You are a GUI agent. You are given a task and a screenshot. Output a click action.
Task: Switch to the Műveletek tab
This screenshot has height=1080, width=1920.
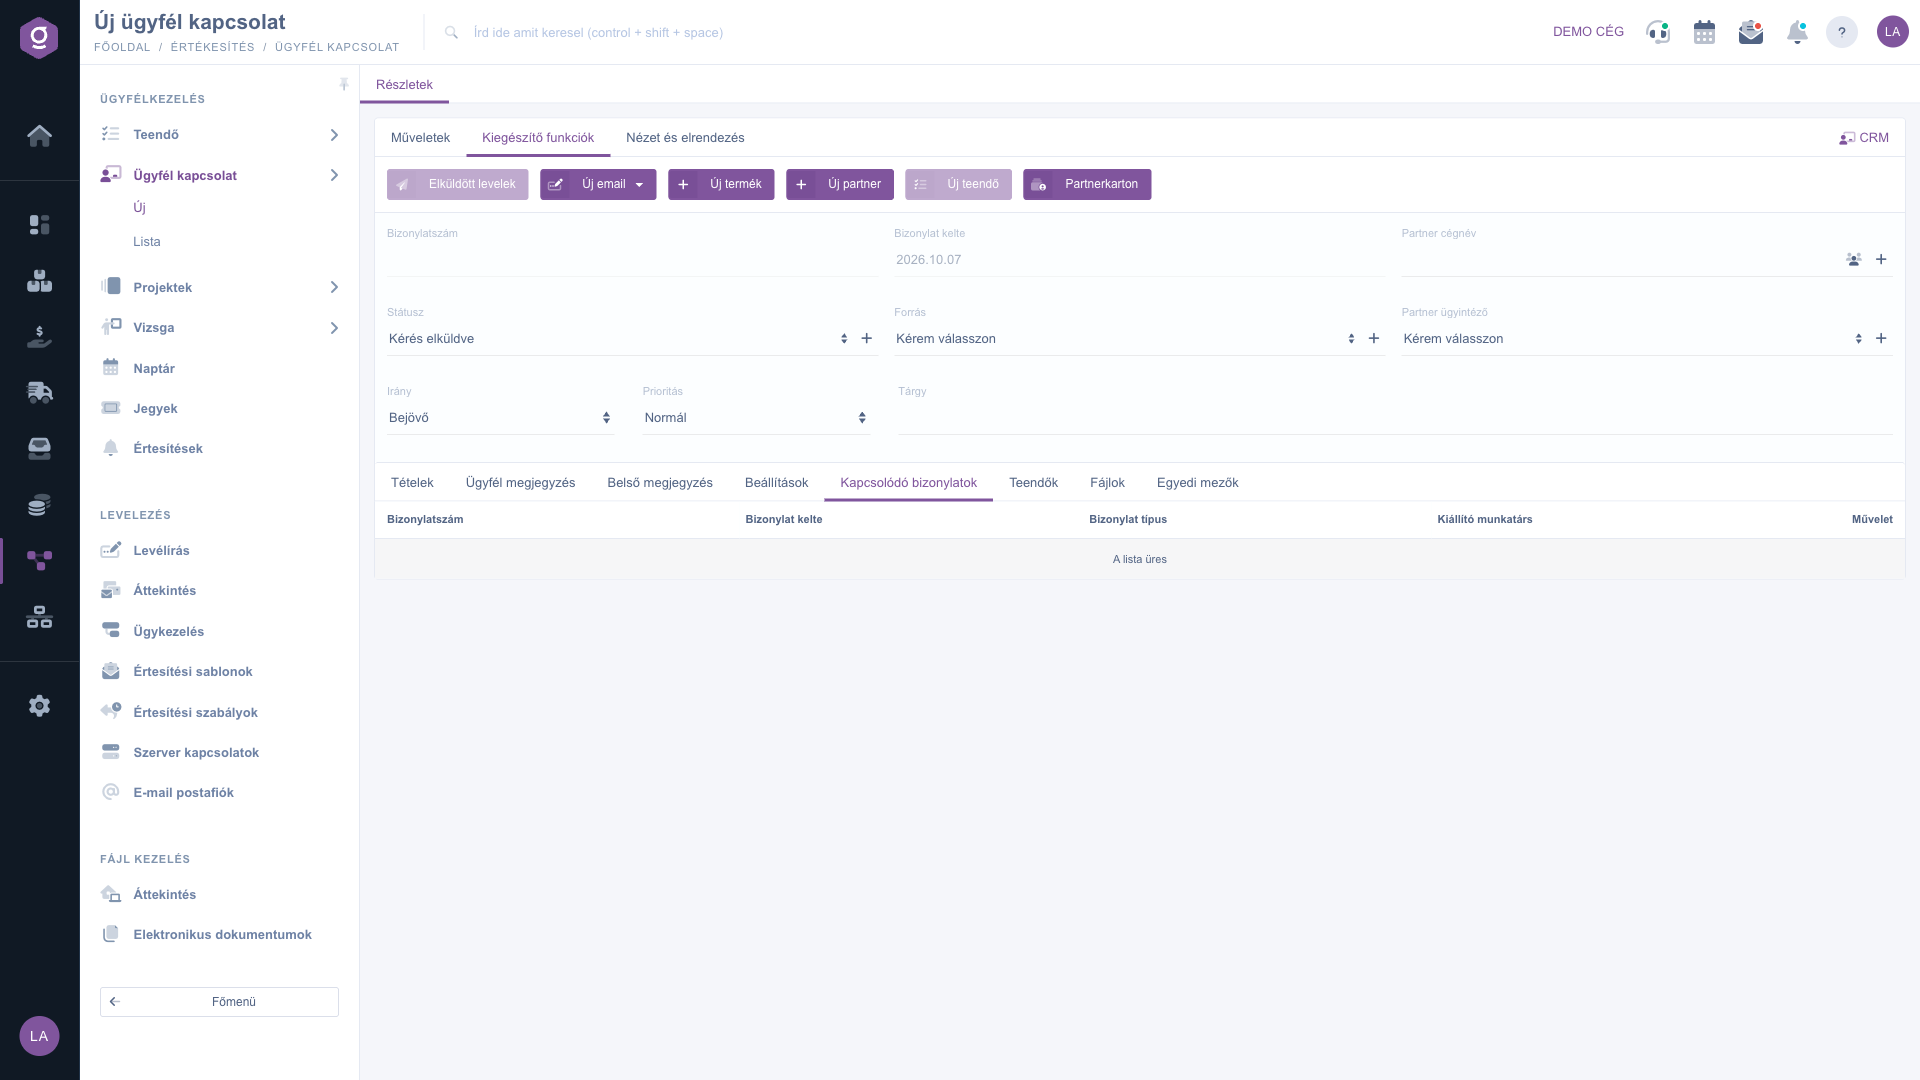tap(420, 138)
